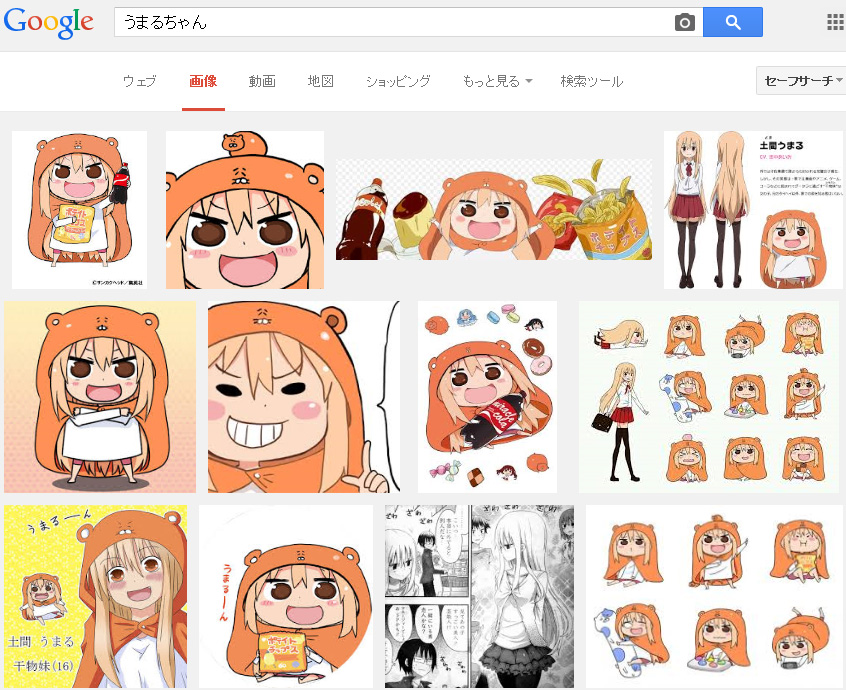Go to the ショッピング tab

pyautogui.click(x=398, y=81)
